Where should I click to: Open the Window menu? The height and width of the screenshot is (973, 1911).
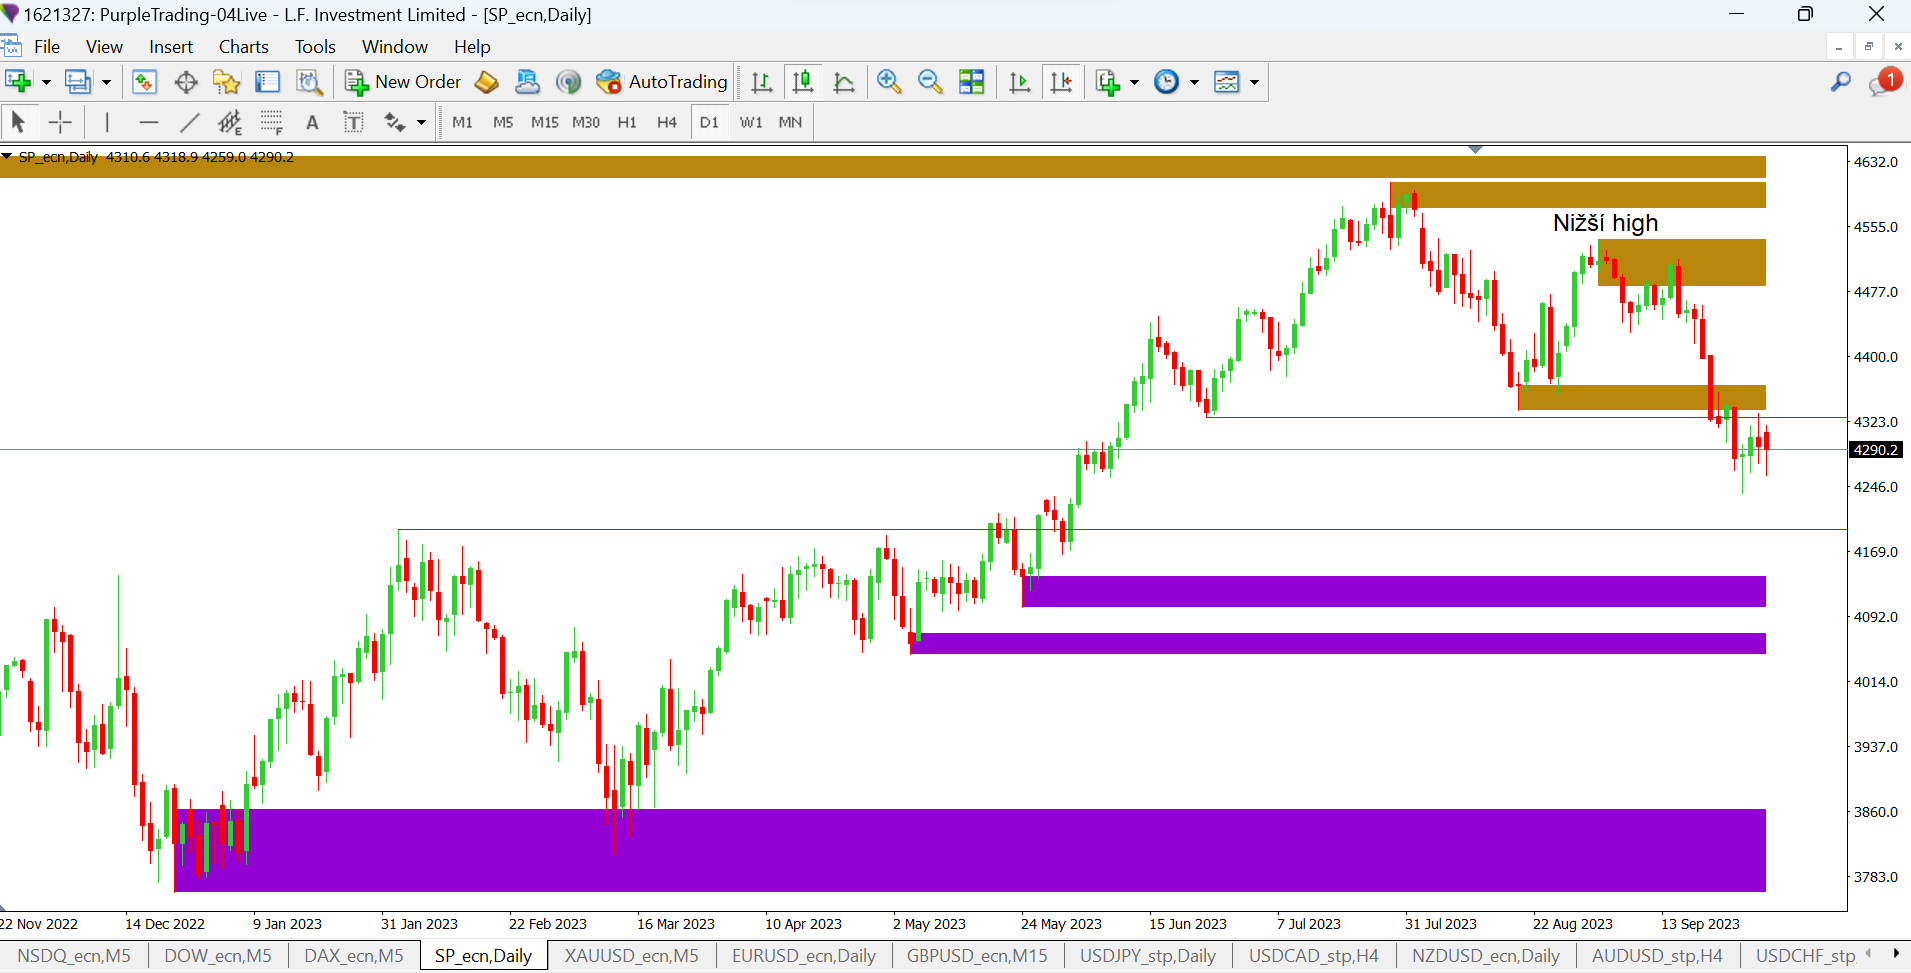395,47
